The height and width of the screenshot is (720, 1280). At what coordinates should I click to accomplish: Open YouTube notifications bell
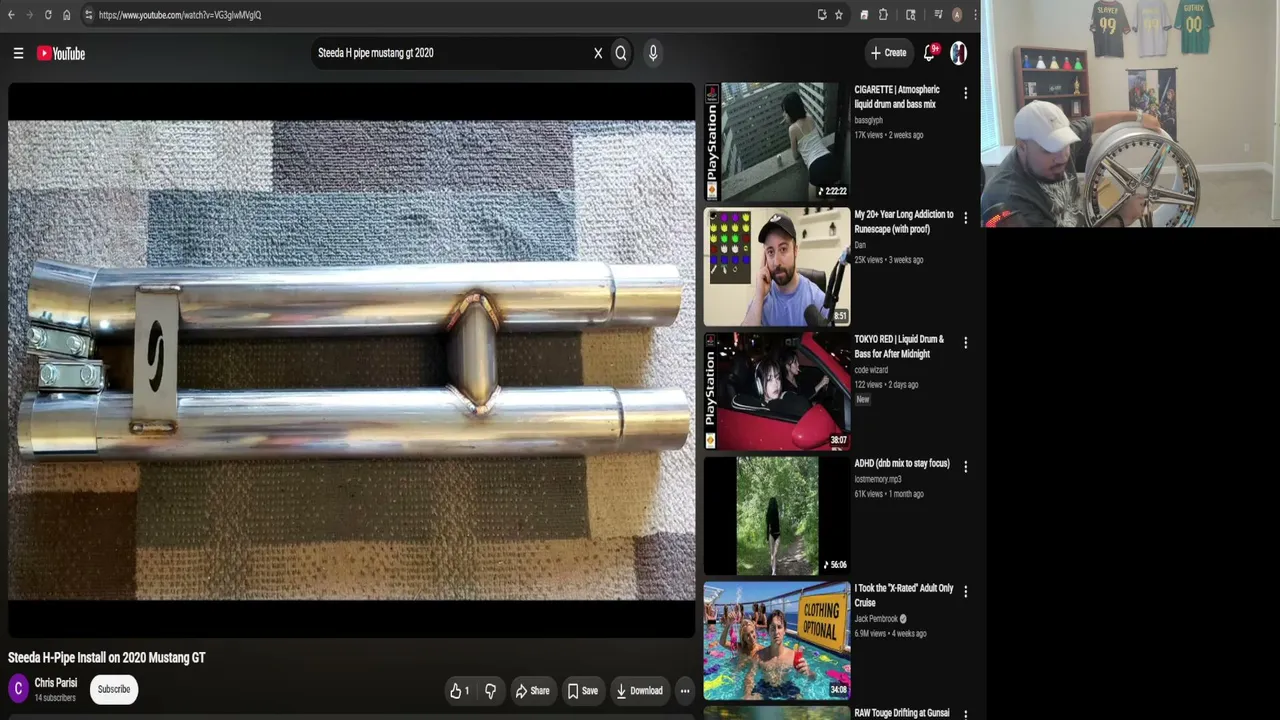click(x=929, y=53)
